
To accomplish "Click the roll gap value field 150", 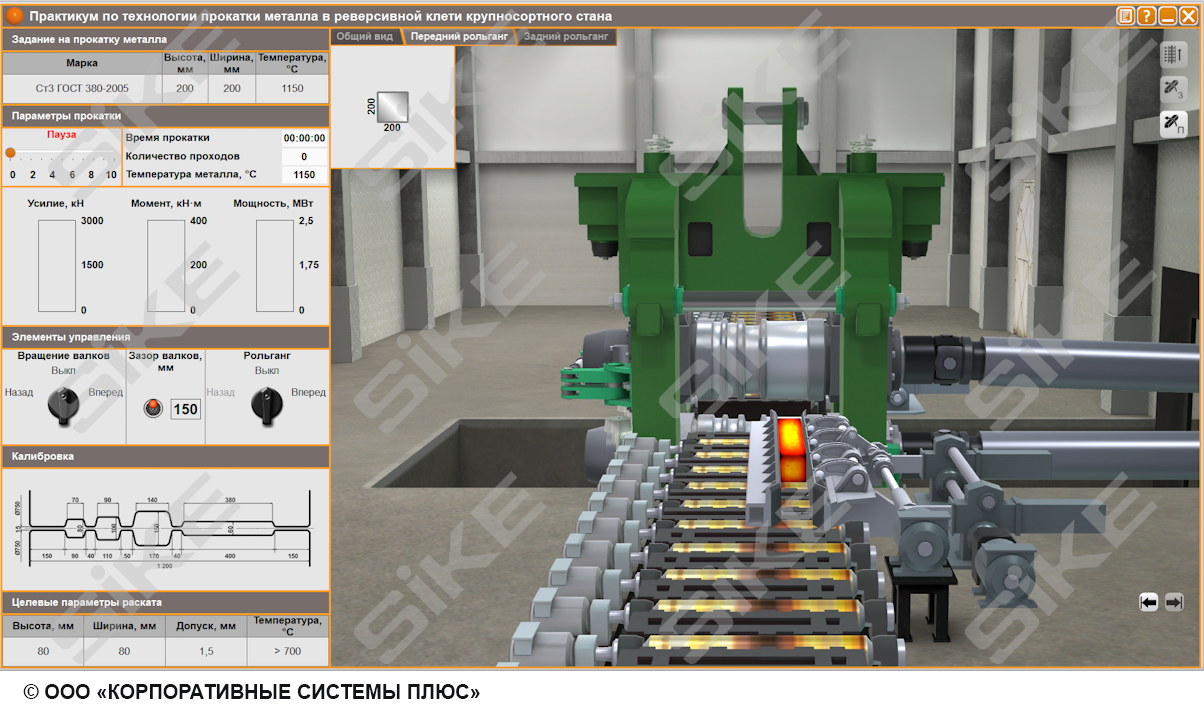I will pos(186,409).
